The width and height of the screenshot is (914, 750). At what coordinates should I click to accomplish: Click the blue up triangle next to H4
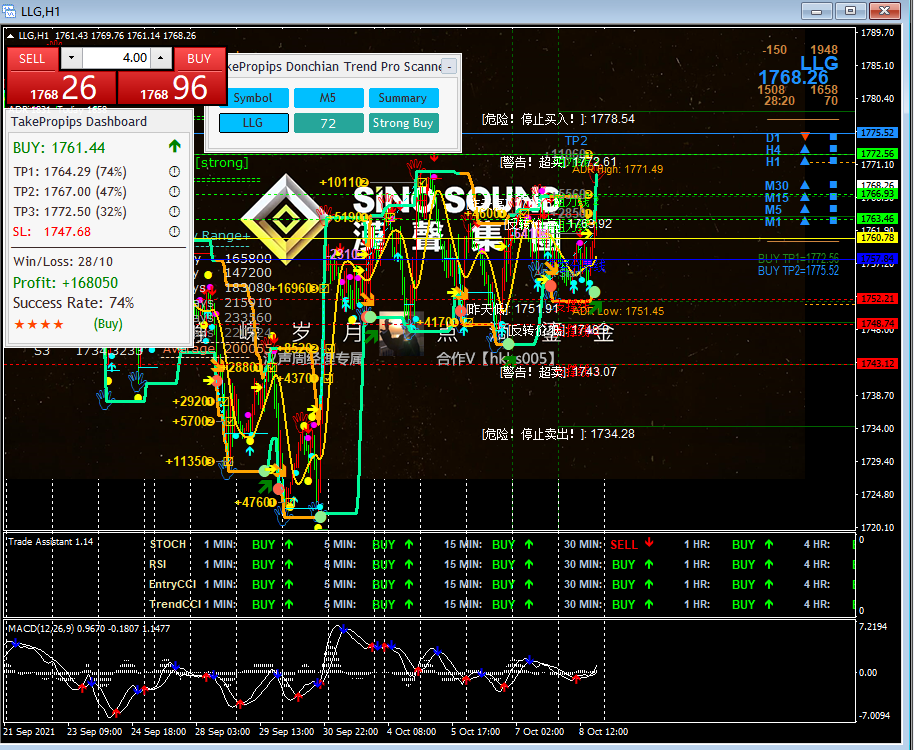(x=805, y=149)
